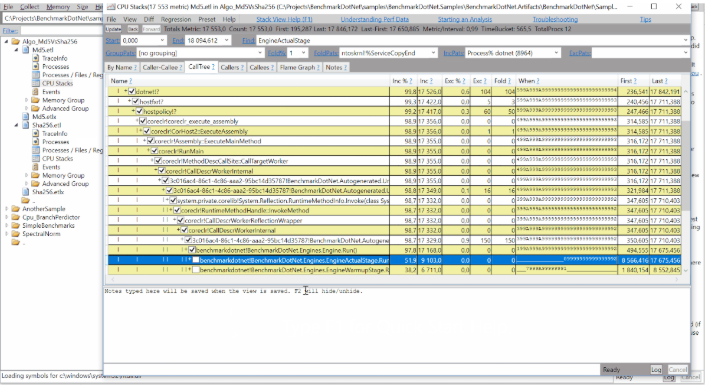Click the CPU Stacks window title icon
The height and width of the screenshot is (386, 707).
(x=110, y=7)
